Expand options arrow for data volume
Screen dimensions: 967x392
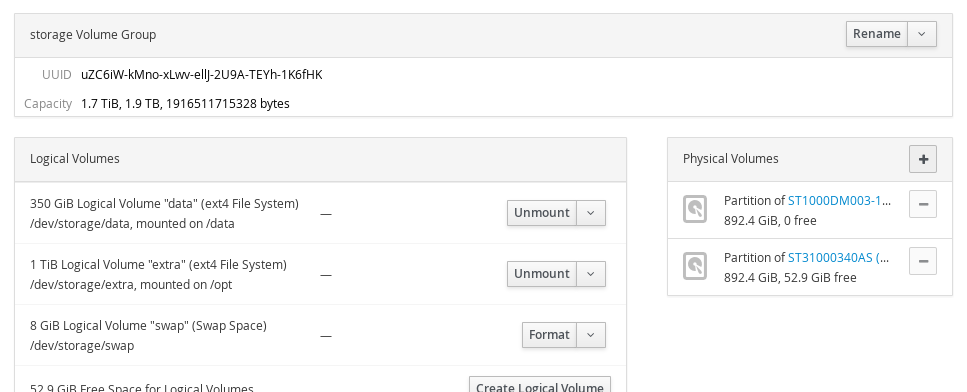(x=591, y=213)
